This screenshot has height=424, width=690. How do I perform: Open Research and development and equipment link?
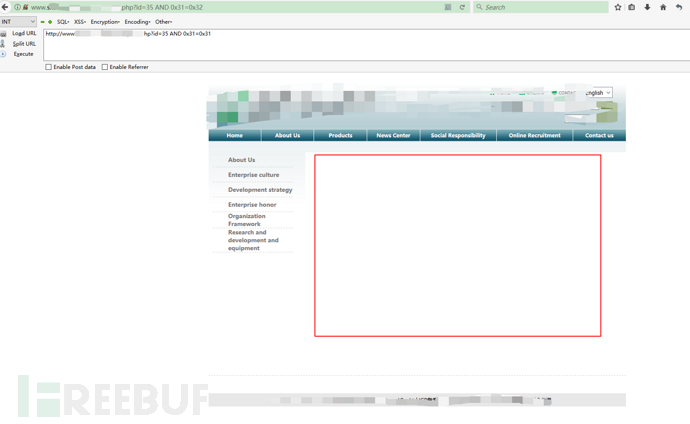pos(253,240)
